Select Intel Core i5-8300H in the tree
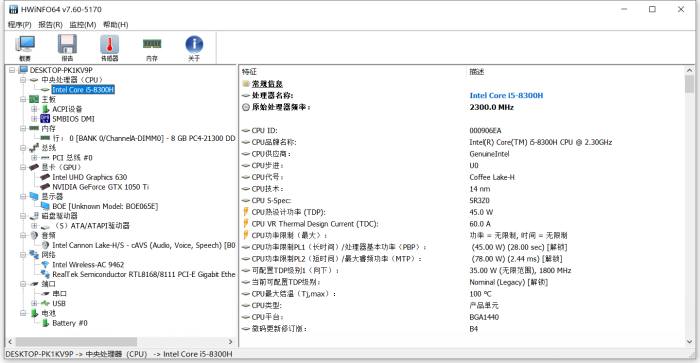Image resolution: width=700 pixels, height=363 pixels. (x=83, y=90)
